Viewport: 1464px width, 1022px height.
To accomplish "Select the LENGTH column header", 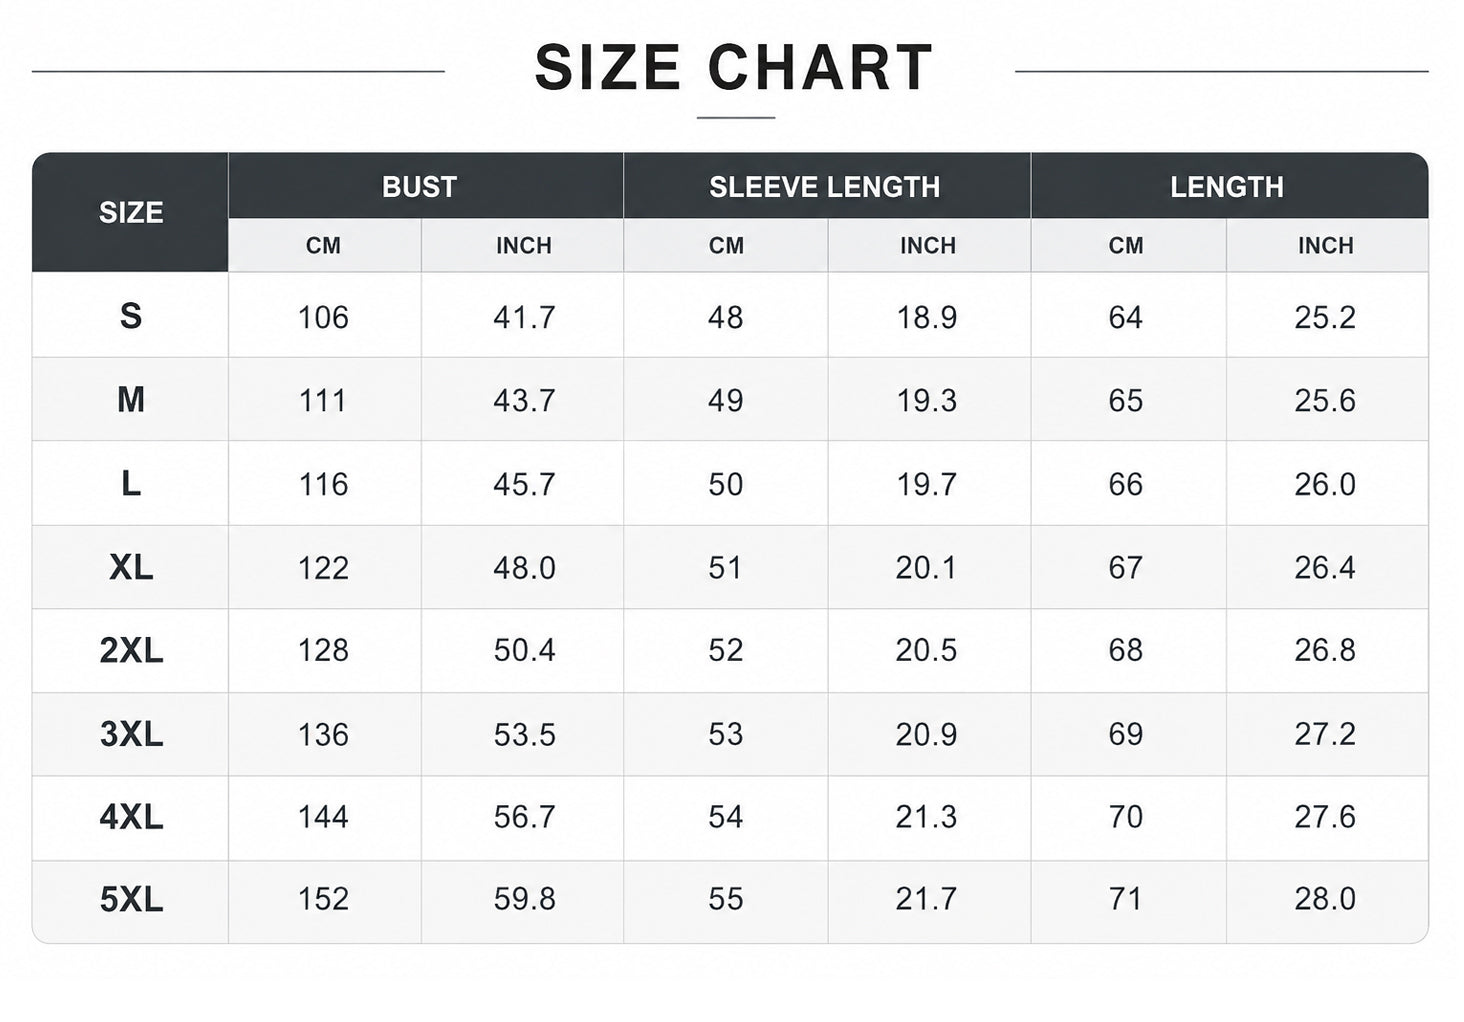I will [x=1227, y=187].
